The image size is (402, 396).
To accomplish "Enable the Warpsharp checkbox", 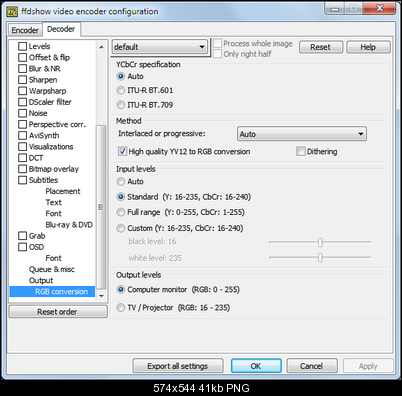I will (22, 91).
